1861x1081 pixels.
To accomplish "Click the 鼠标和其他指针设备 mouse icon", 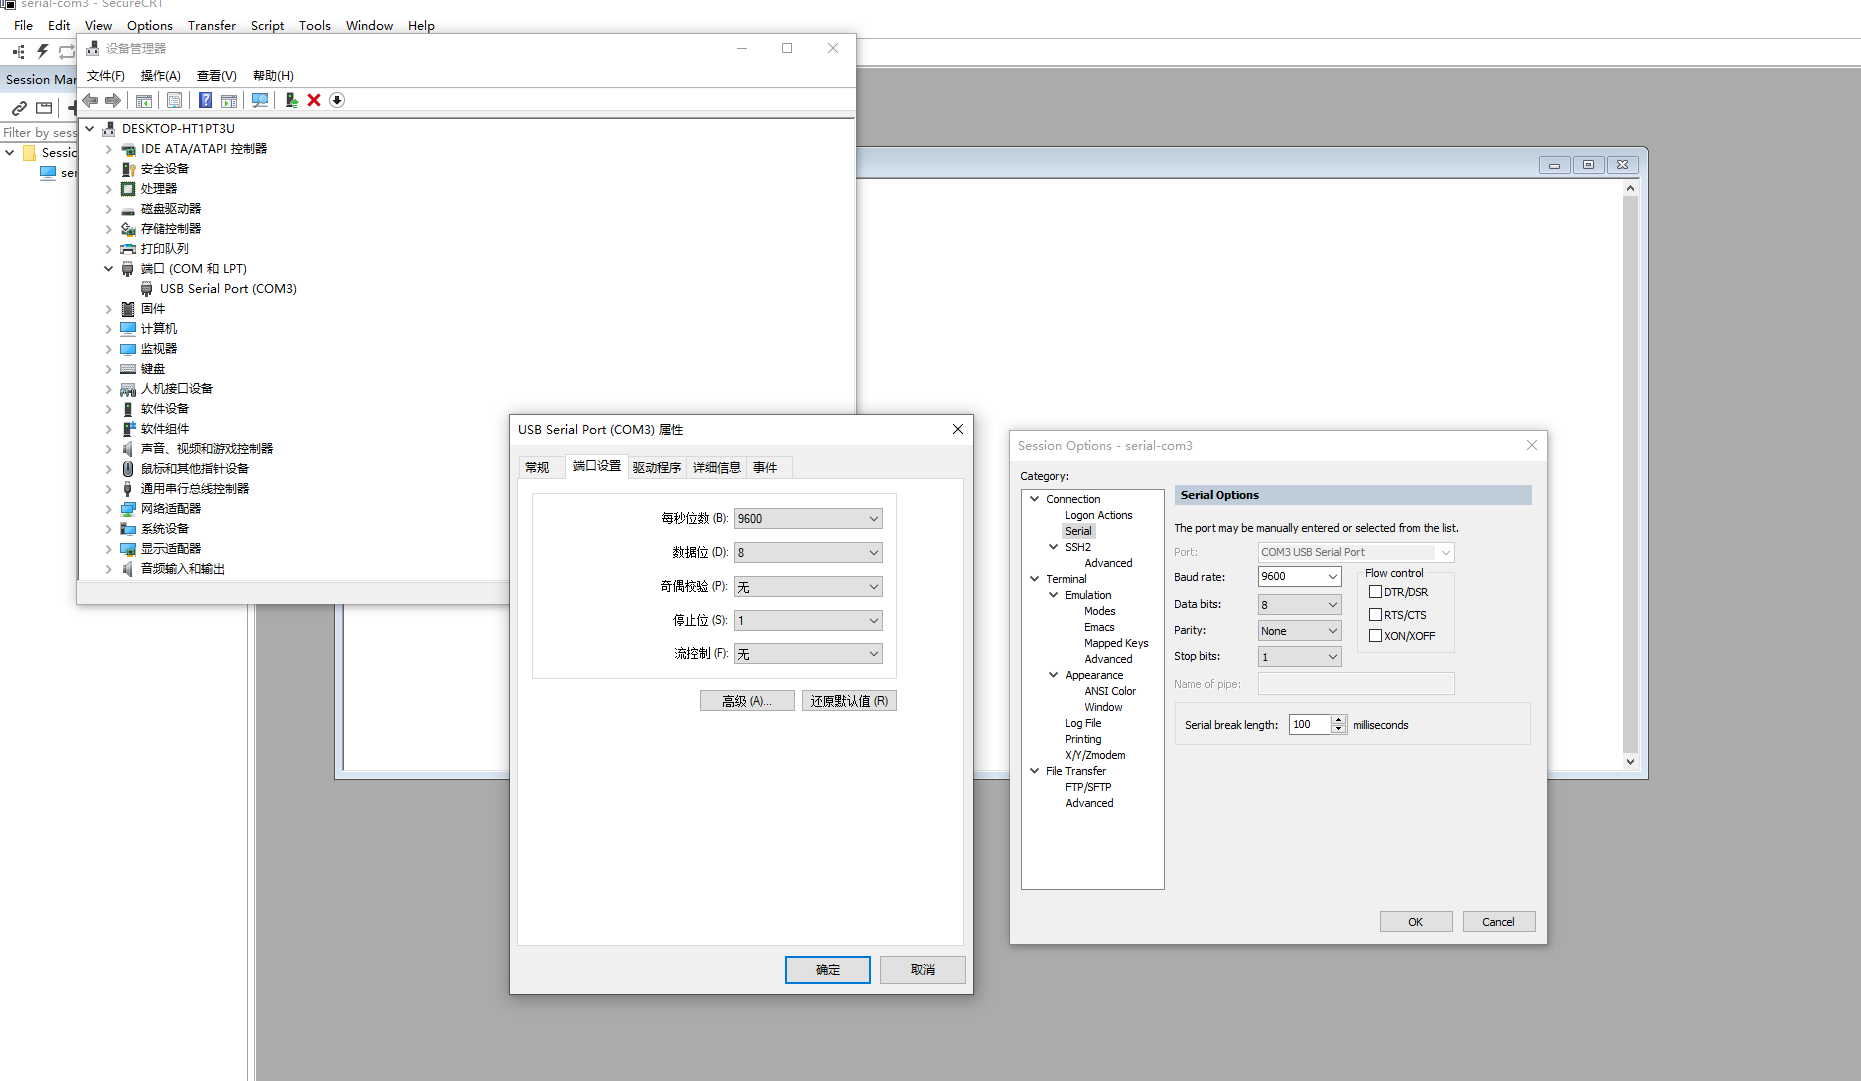I will coord(128,469).
